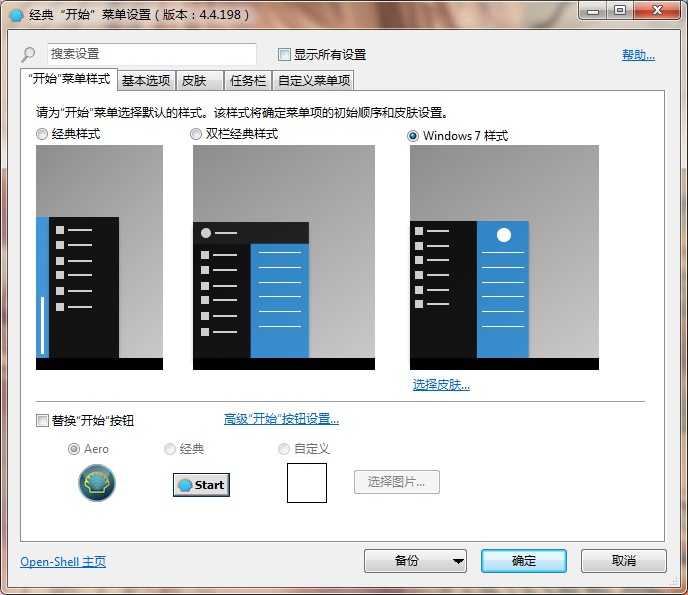Click the Open-Shell title bar icon
This screenshot has width=688, height=595.
[x=16, y=15]
